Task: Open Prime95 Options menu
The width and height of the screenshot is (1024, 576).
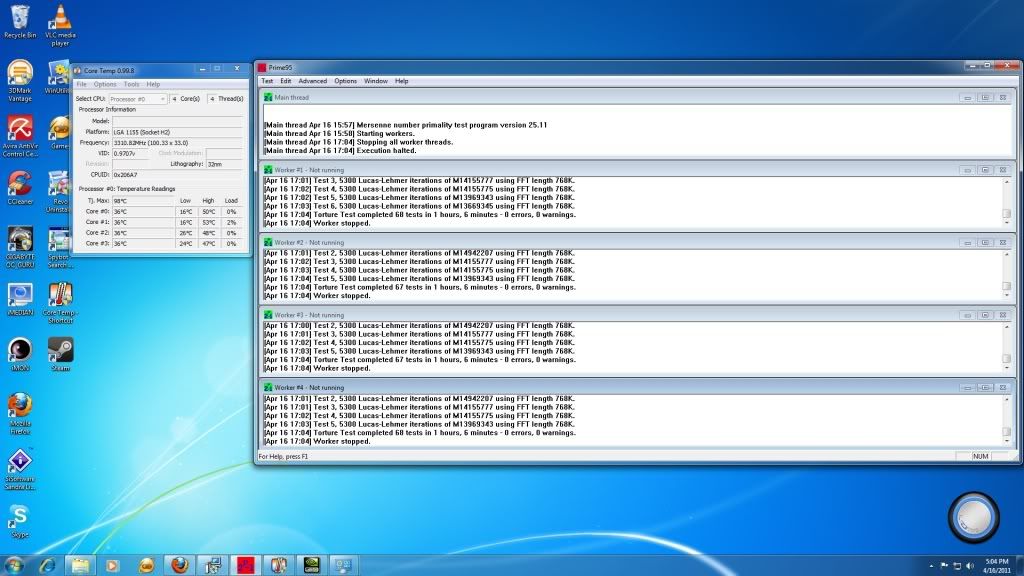Action: point(345,81)
